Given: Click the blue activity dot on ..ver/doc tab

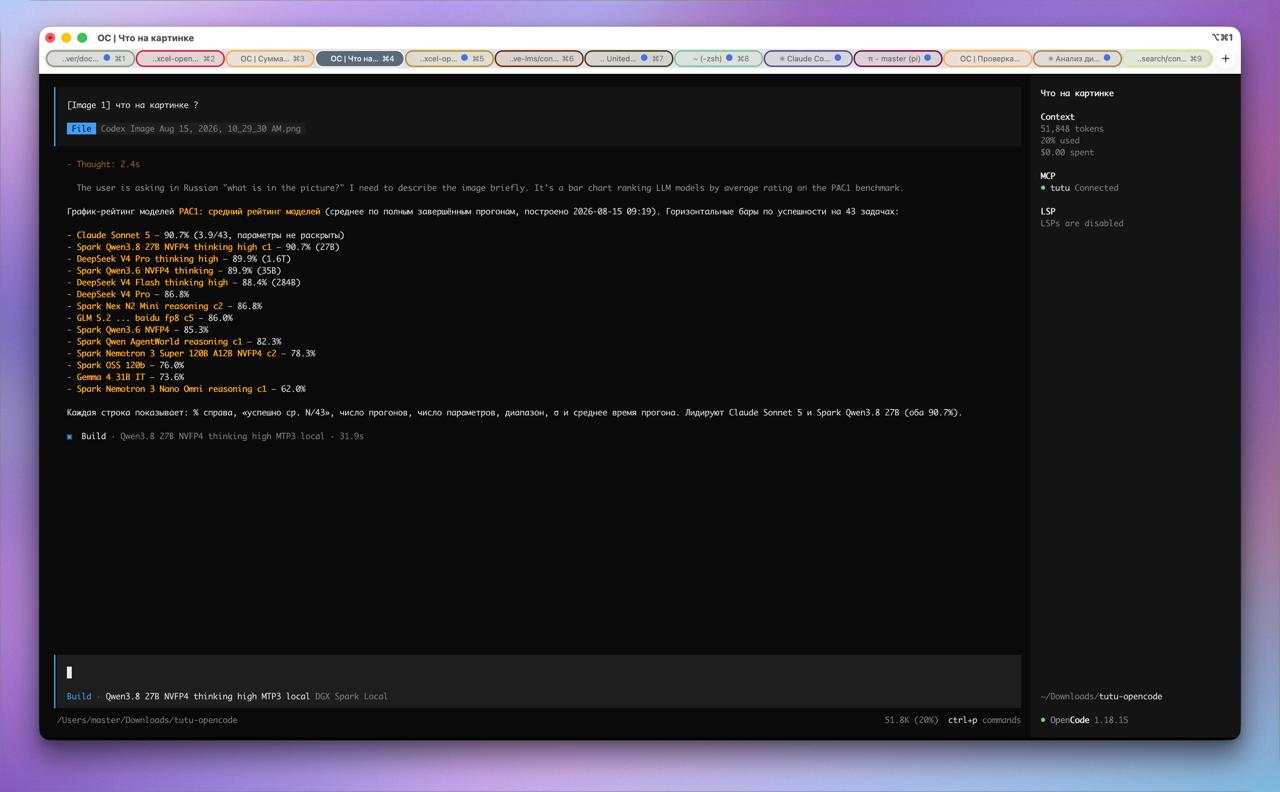Looking at the screenshot, I should (107, 58).
